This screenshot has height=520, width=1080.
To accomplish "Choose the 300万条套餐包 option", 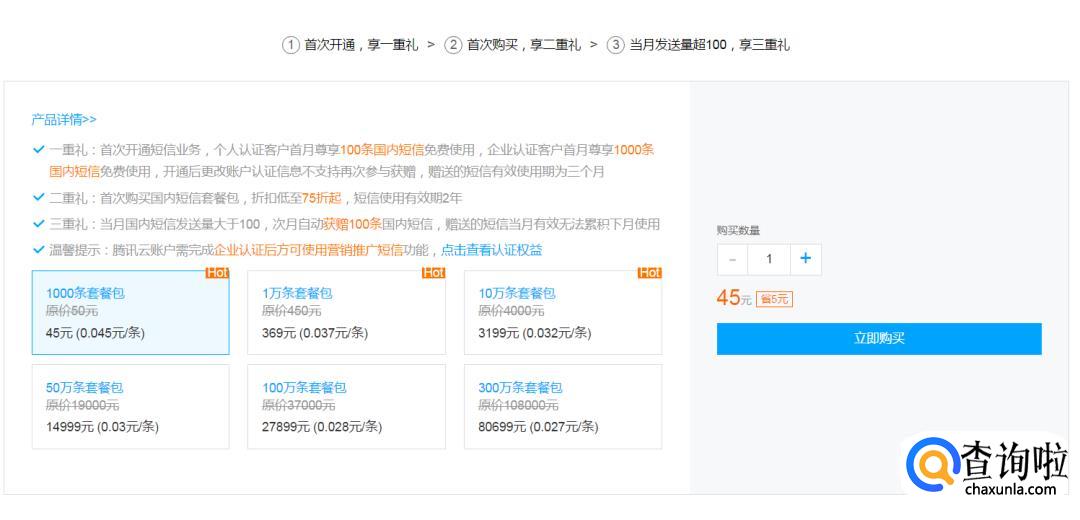I will pos(562,406).
